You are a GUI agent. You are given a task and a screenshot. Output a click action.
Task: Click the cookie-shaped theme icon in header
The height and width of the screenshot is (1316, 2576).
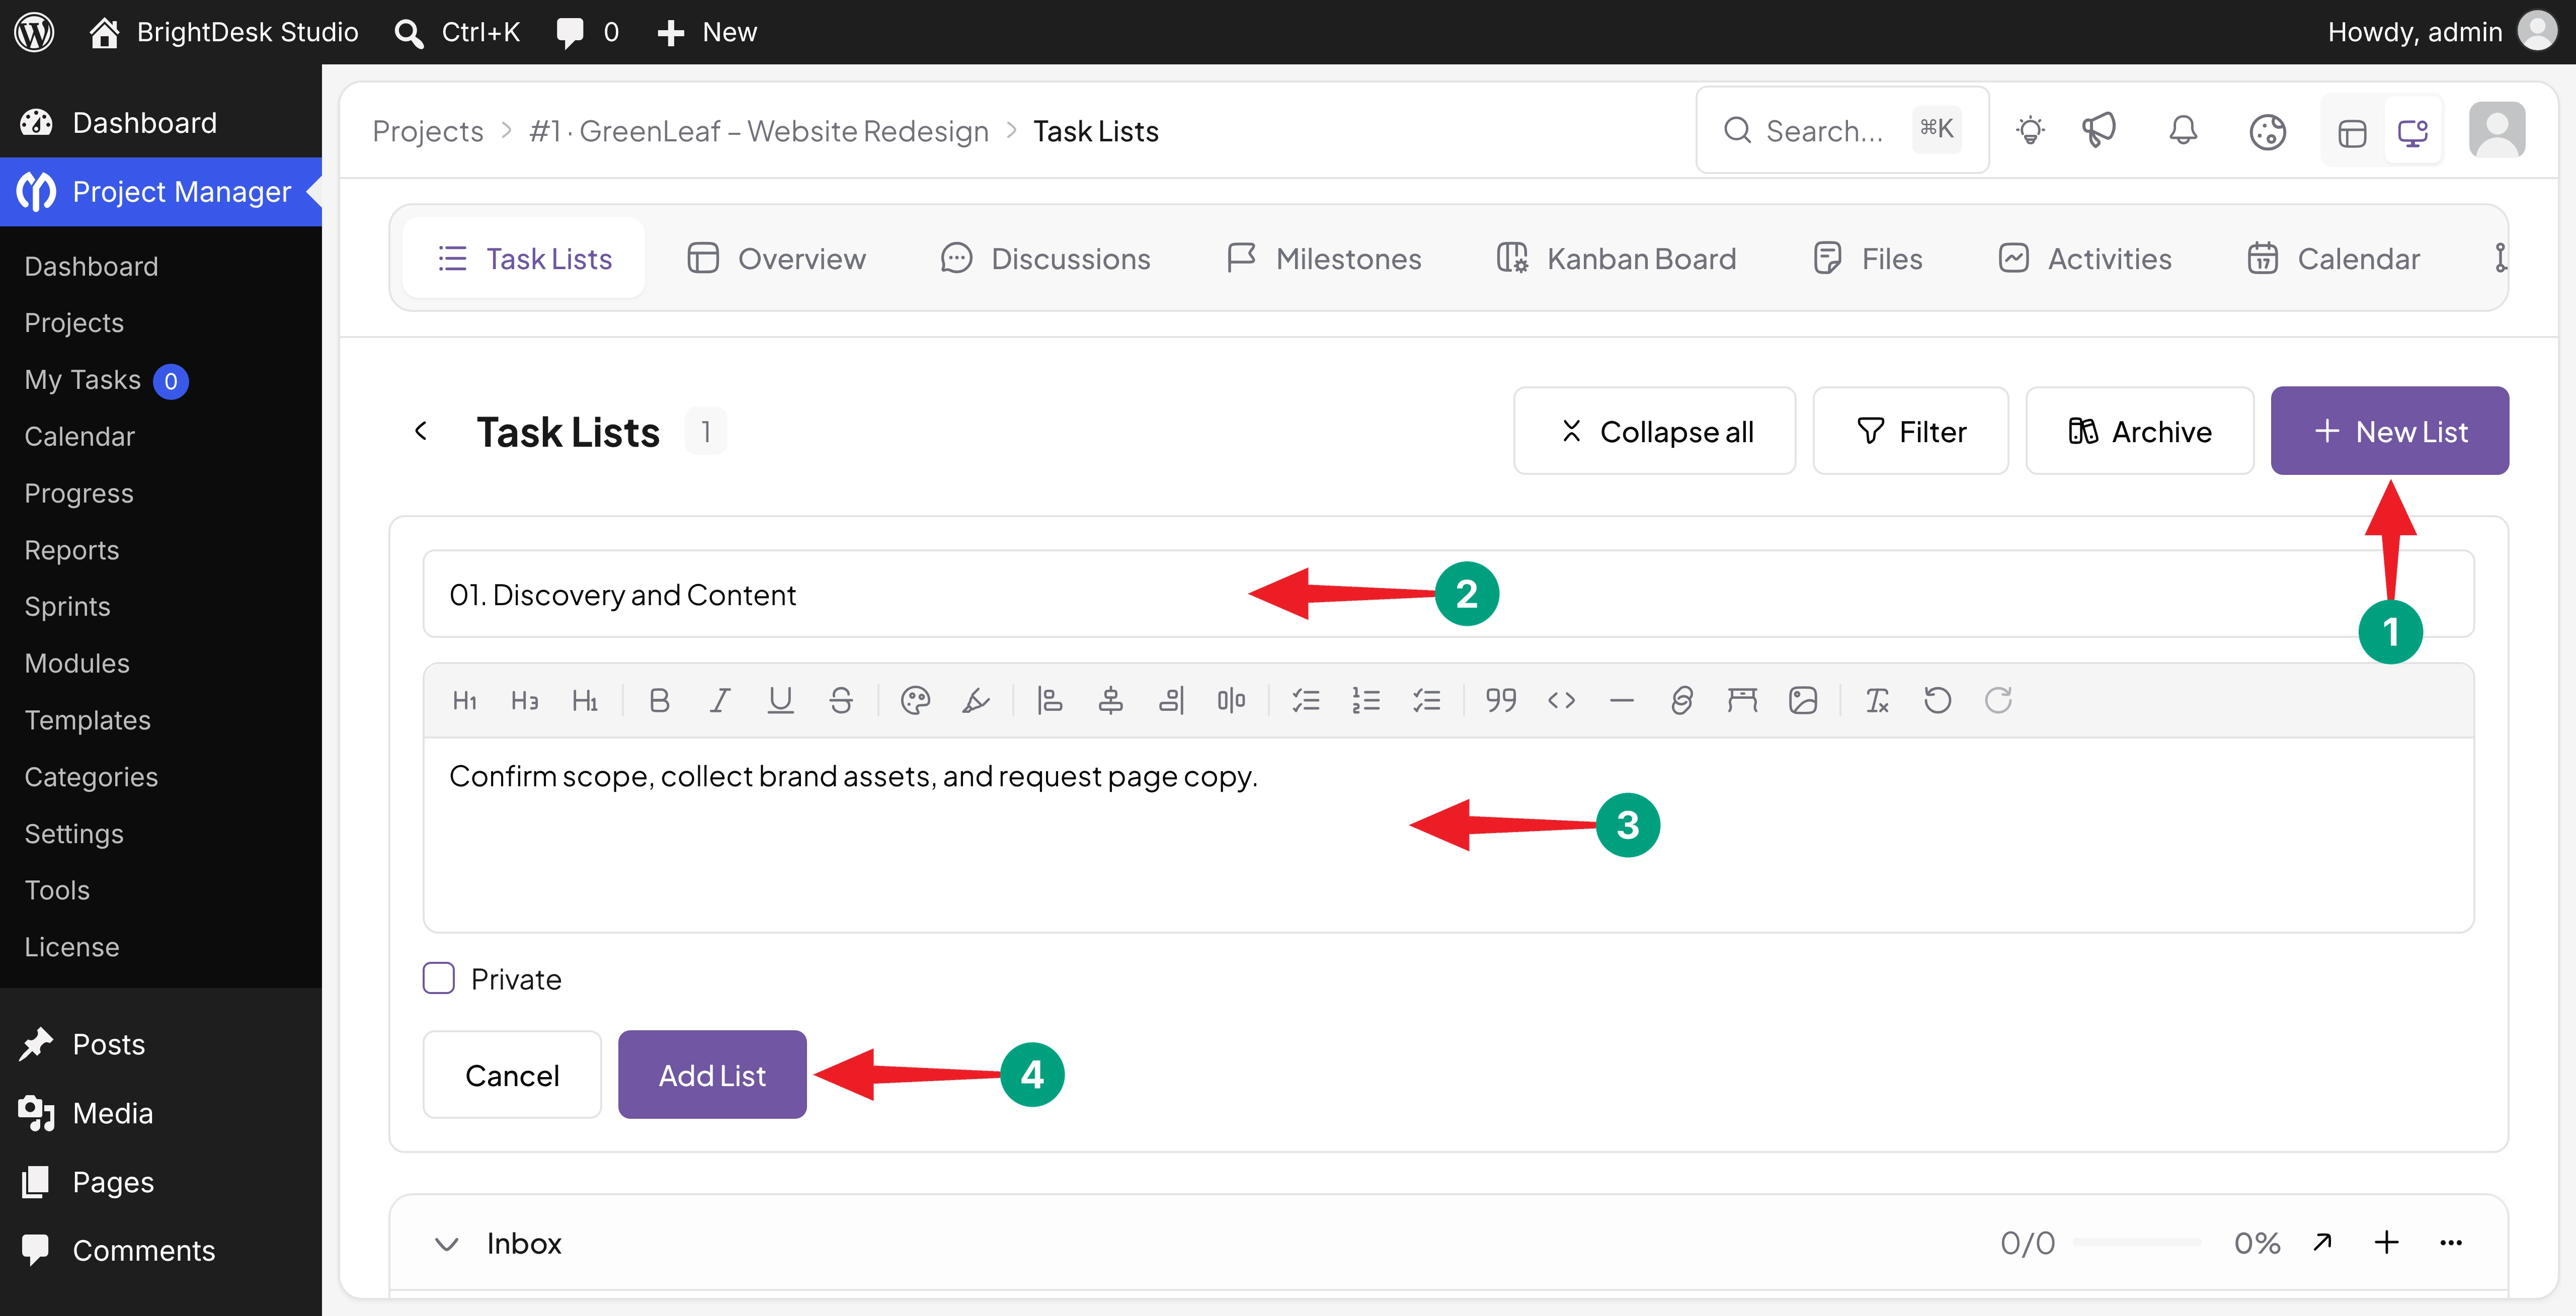tap(2267, 131)
